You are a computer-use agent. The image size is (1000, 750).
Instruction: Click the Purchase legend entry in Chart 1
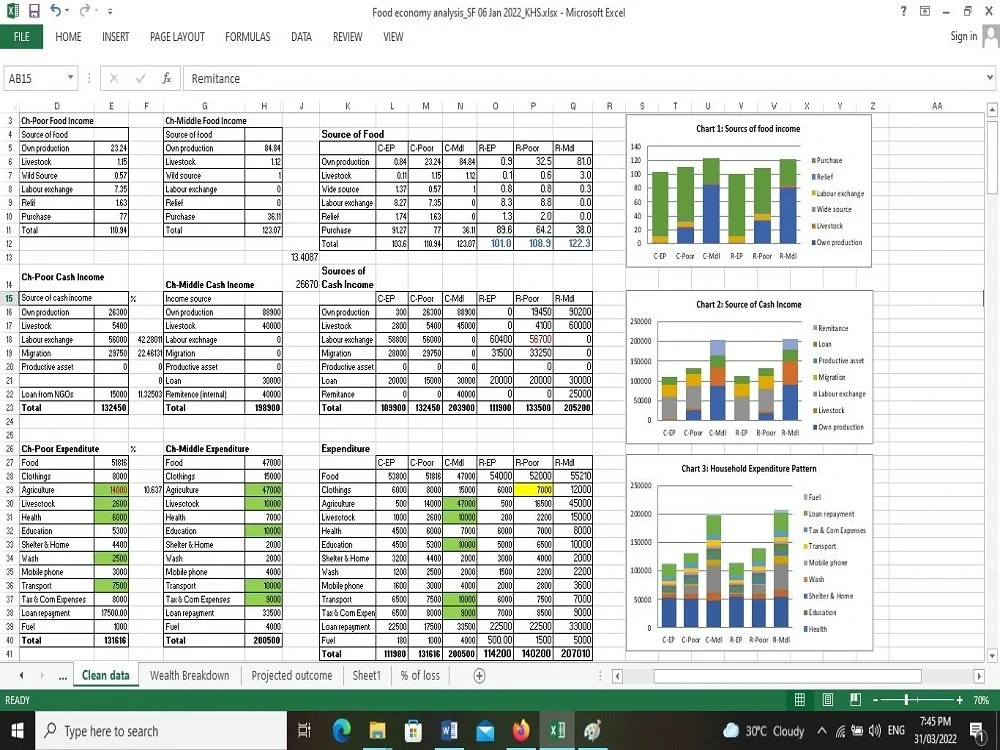click(827, 161)
